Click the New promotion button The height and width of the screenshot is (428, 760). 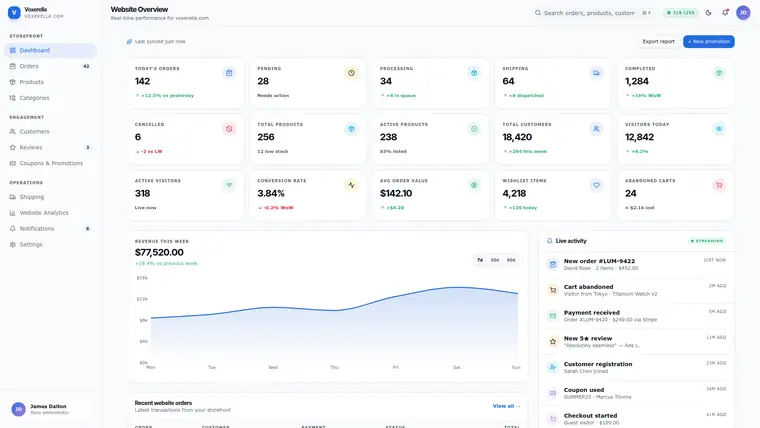click(709, 42)
